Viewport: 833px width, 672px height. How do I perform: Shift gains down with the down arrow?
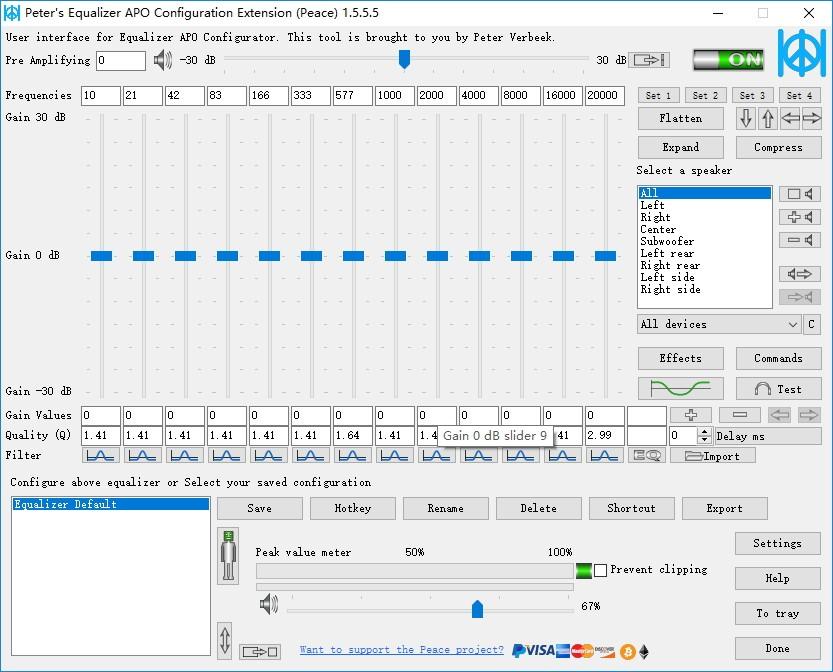click(x=746, y=118)
